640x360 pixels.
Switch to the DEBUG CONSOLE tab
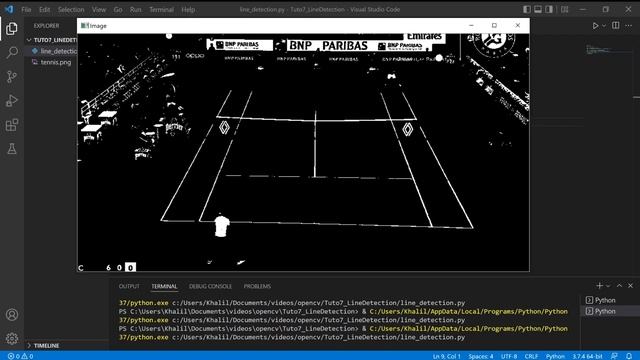pos(210,286)
